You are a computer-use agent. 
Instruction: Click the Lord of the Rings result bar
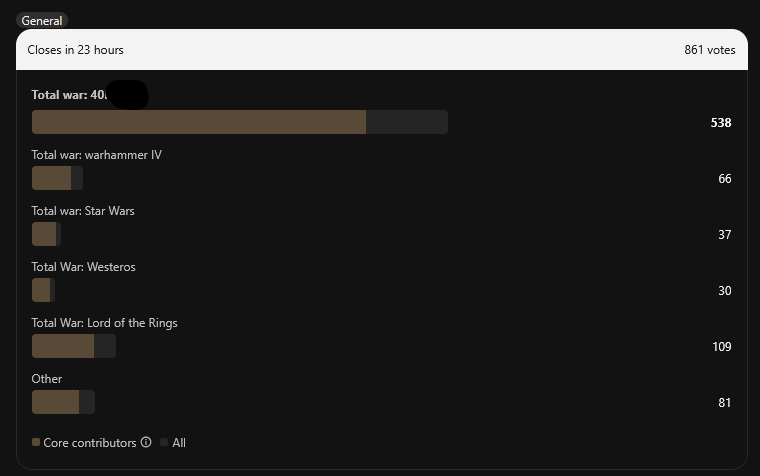[x=74, y=346]
